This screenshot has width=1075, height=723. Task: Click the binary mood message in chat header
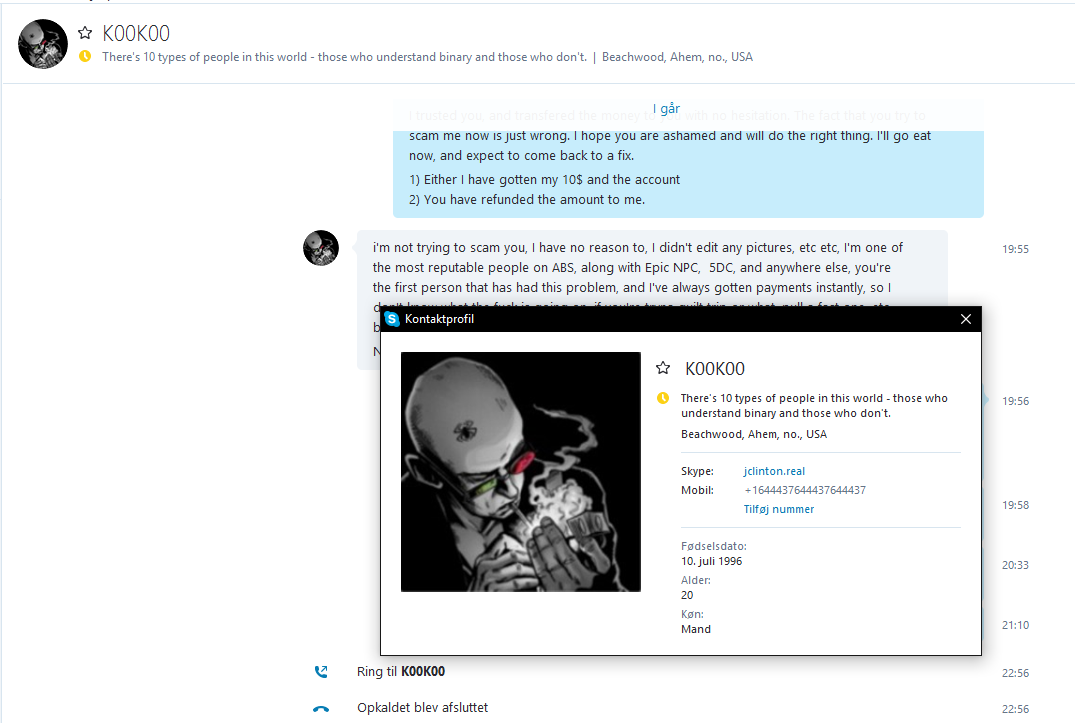point(344,57)
